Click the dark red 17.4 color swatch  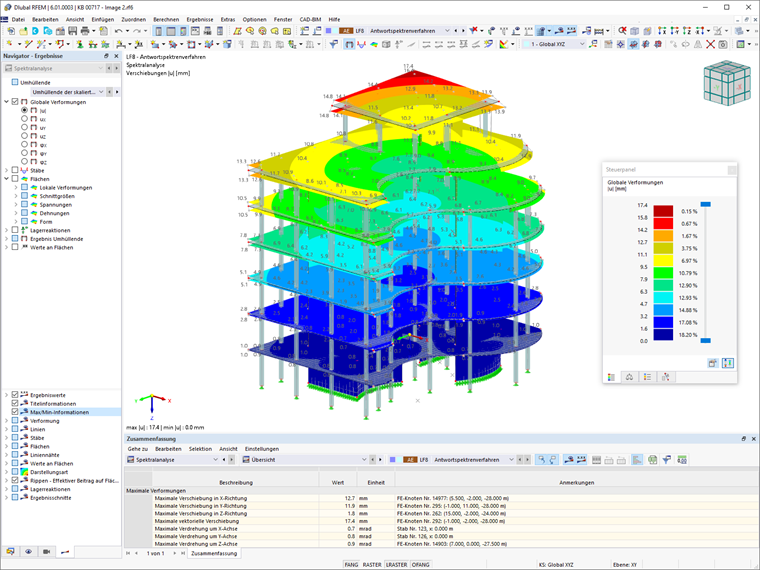[663, 211]
